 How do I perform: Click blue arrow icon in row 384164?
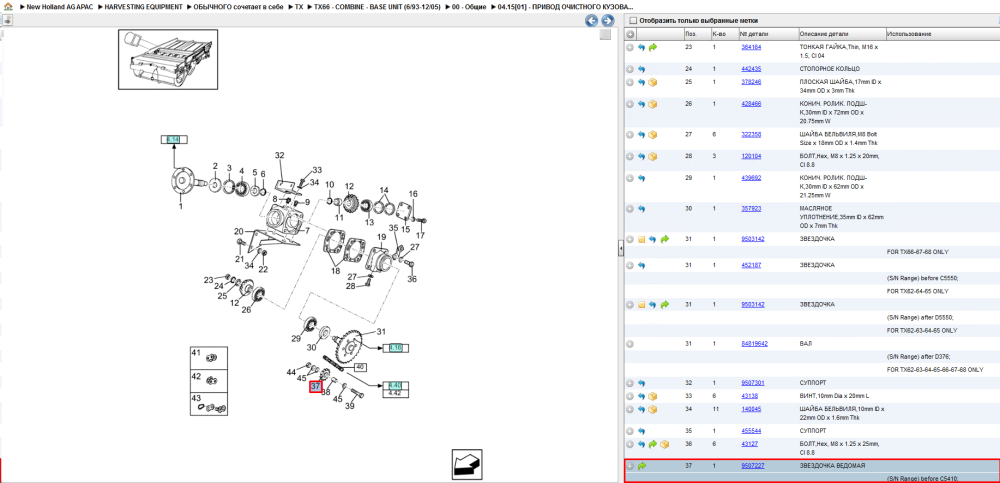pyautogui.click(x=642, y=47)
